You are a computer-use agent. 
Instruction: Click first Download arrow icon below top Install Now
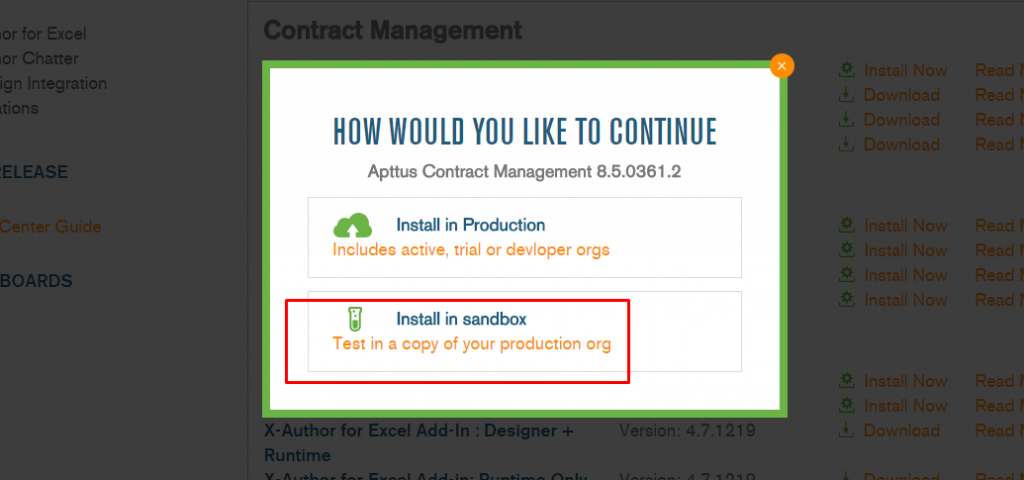[x=846, y=94]
